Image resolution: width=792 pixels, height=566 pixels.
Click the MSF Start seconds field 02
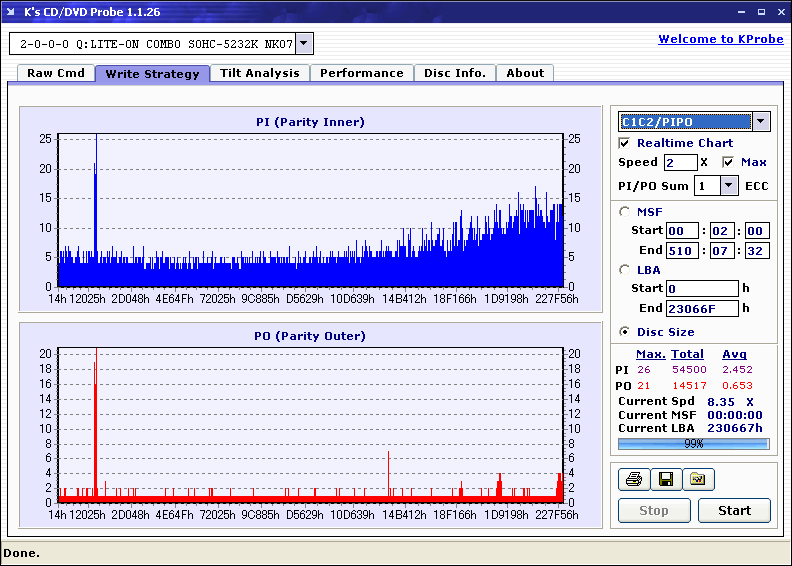722,231
